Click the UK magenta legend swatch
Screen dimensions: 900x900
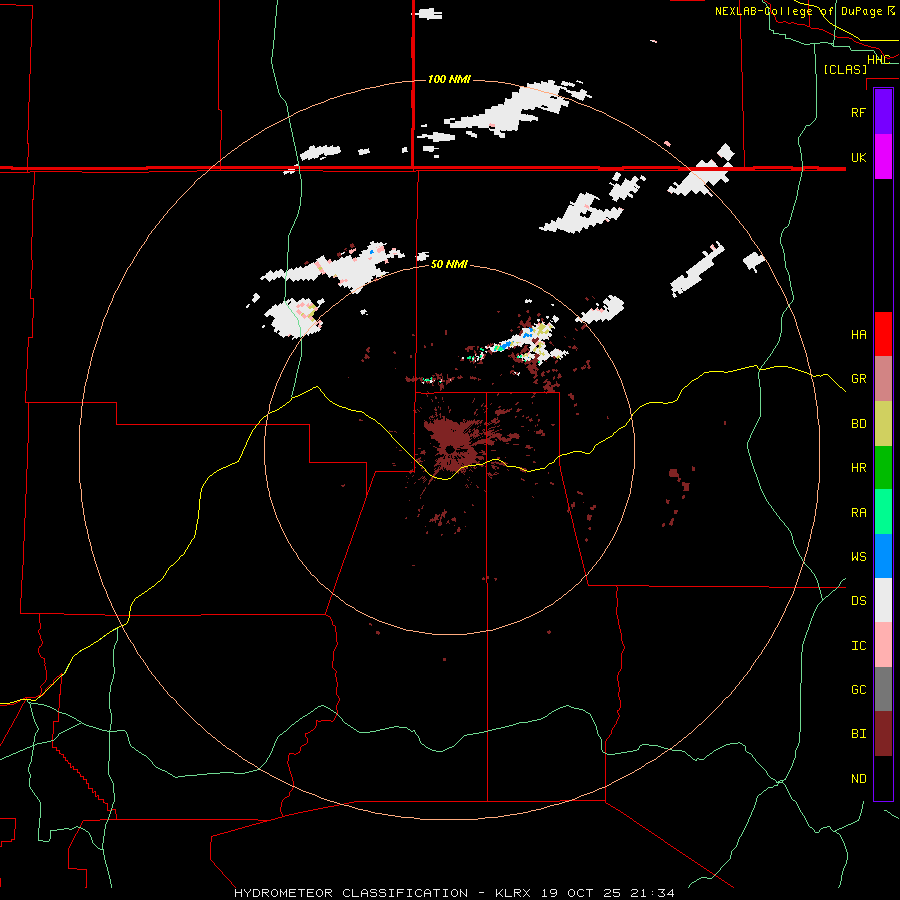tap(883, 157)
